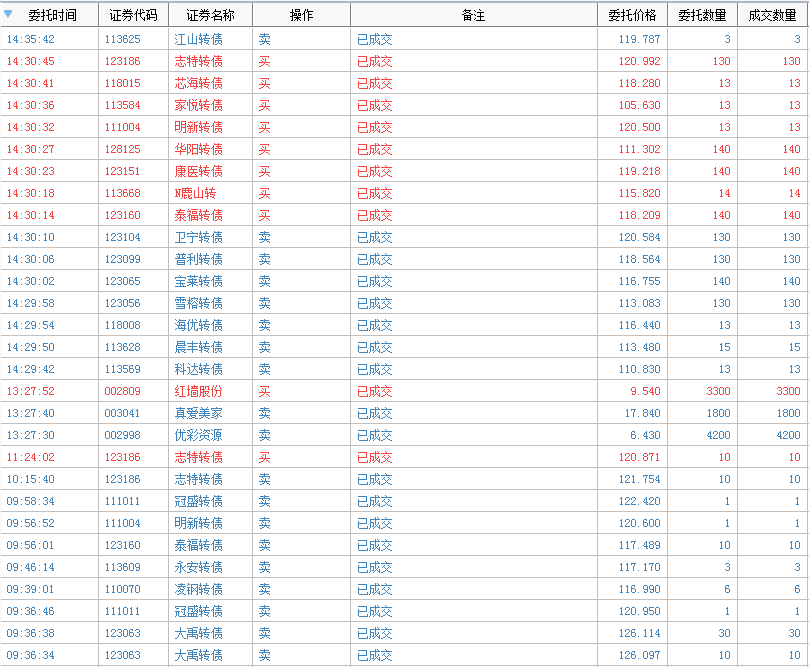Select 卫宁转债 security name

(x=199, y=237)
